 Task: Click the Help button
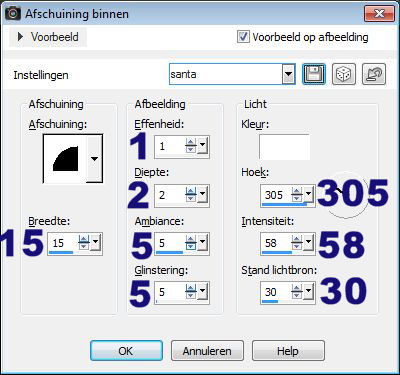point(288,351)
